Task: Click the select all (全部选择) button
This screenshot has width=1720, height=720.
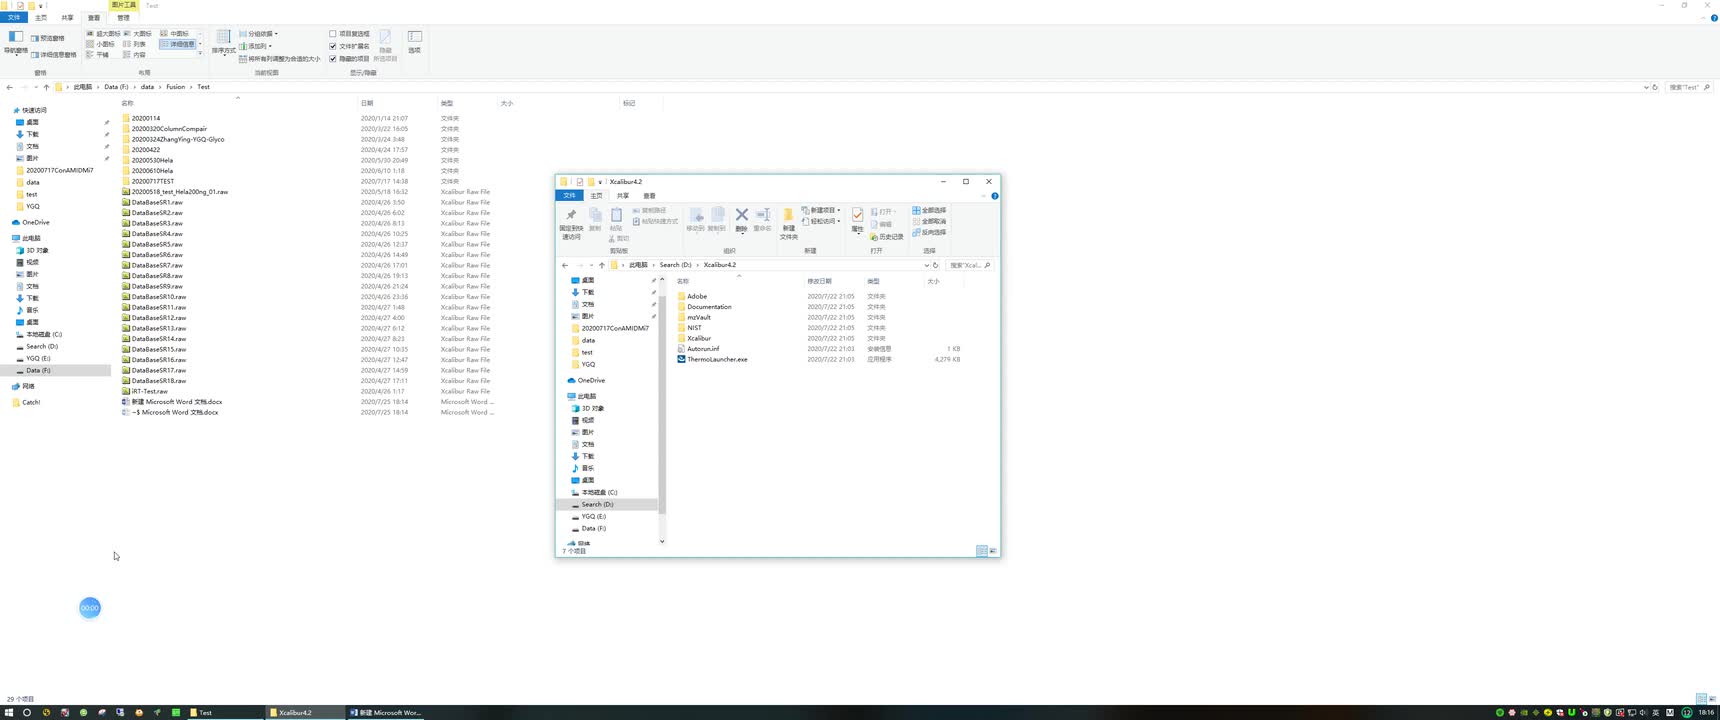Action: (929, 210)
